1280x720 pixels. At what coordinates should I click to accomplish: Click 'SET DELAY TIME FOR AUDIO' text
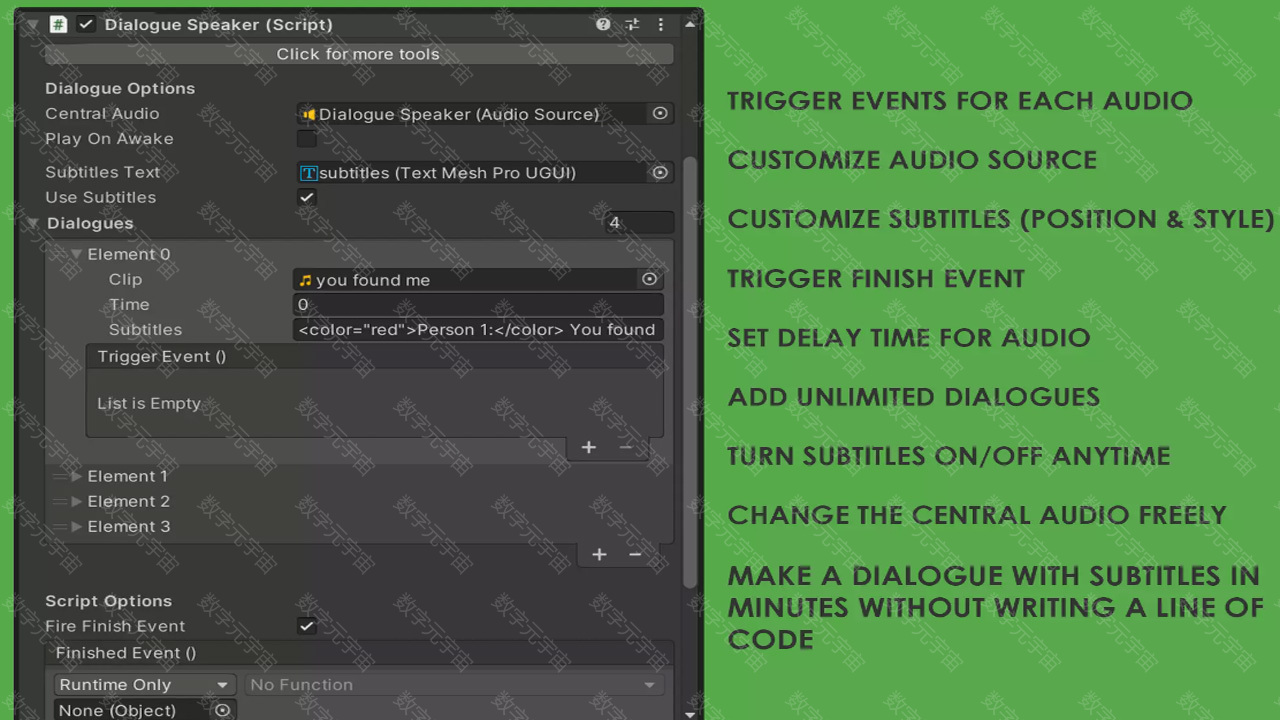click(x=909, y=337)
